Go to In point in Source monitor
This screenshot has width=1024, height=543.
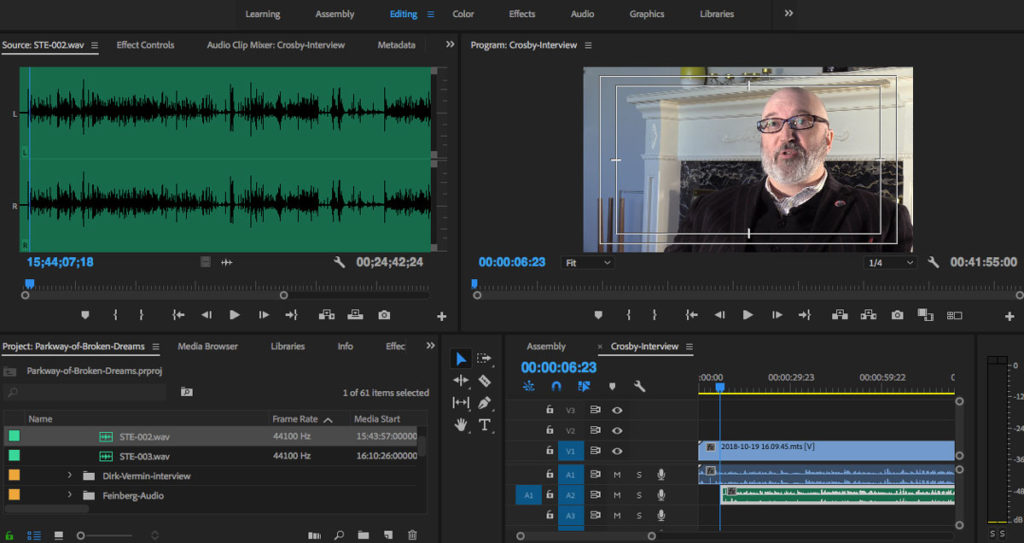178,315
